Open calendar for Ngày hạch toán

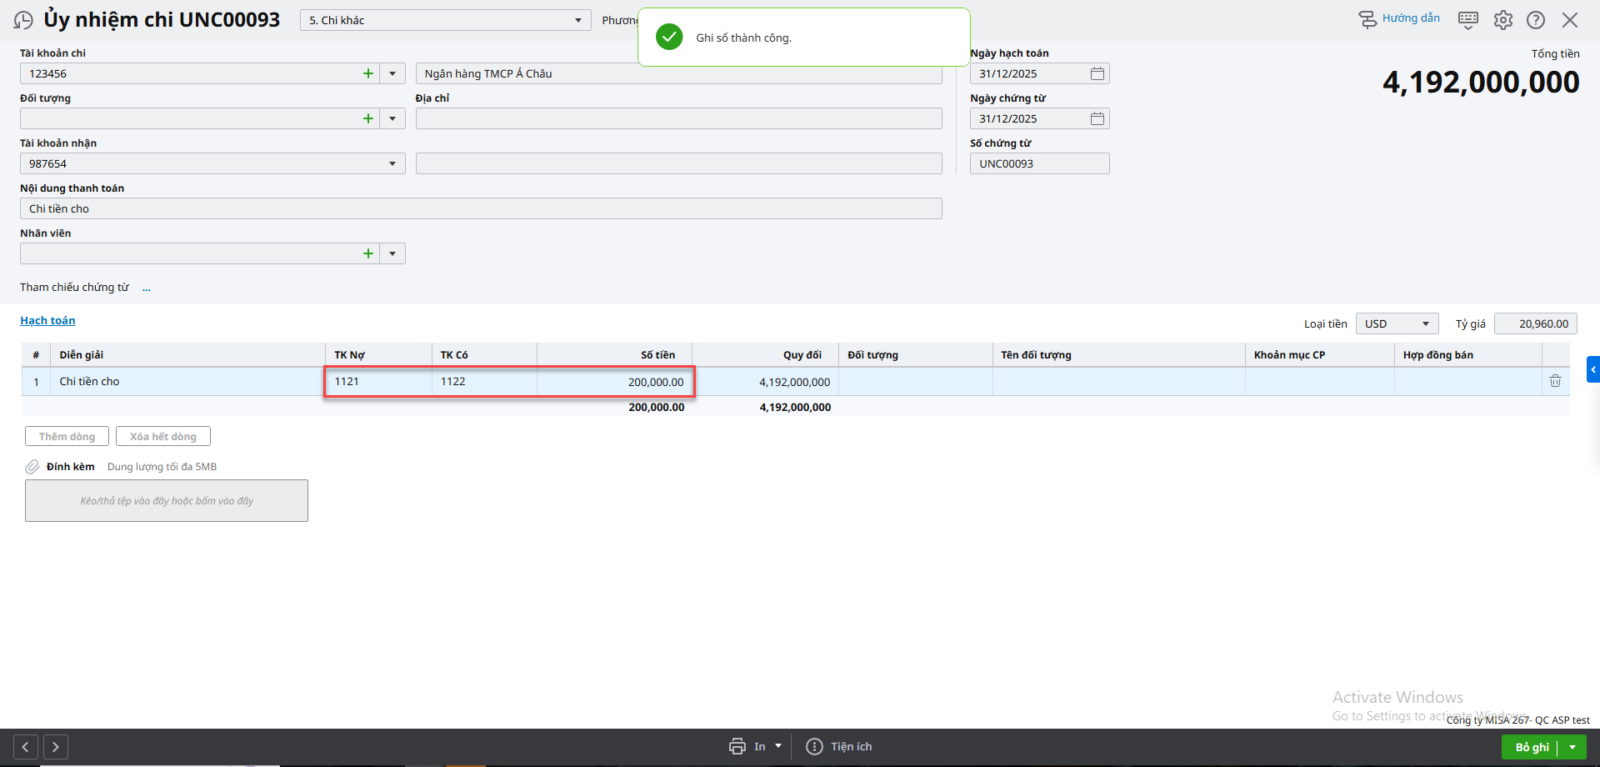coord(1097,74)
